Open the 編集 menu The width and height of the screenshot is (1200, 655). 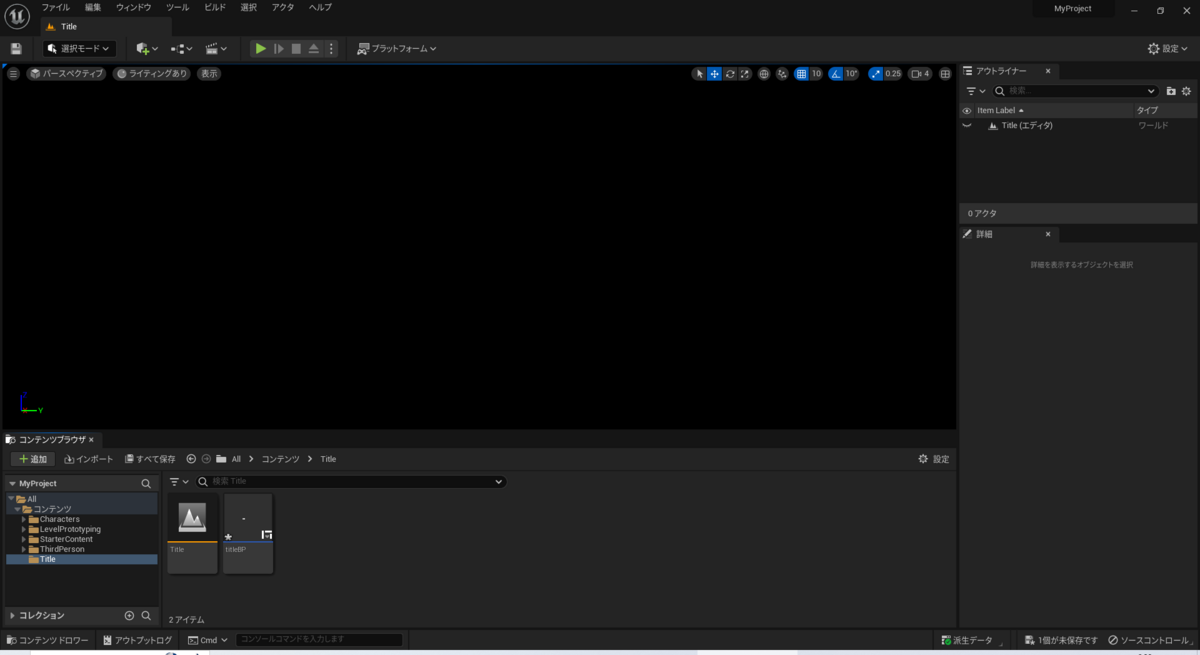tap(93, 7)
